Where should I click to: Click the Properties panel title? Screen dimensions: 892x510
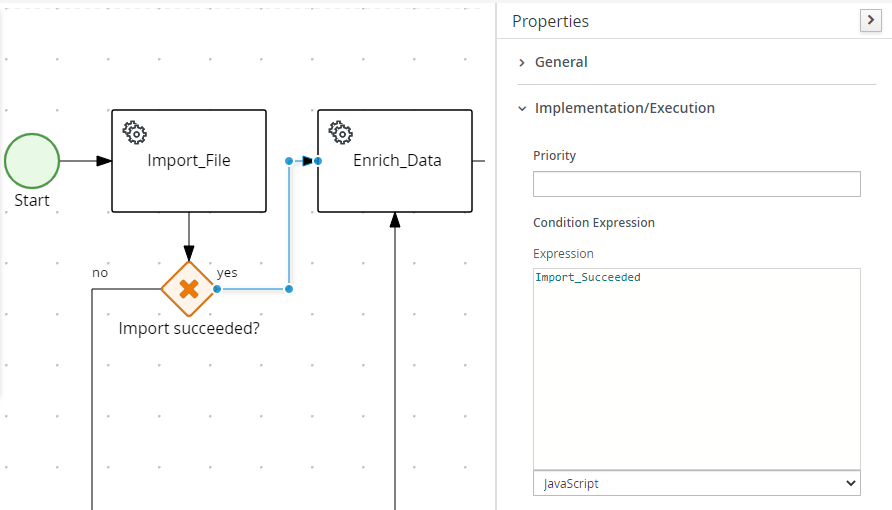point(550,21)
